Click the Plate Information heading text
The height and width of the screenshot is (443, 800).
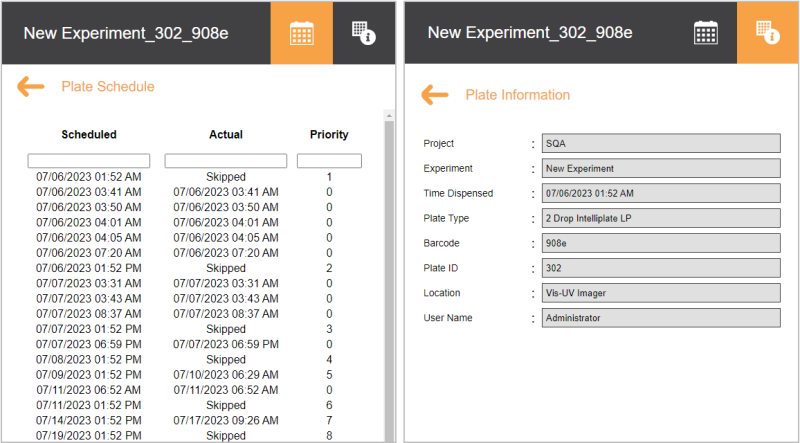pyautogui.click(x=518, y=95)
